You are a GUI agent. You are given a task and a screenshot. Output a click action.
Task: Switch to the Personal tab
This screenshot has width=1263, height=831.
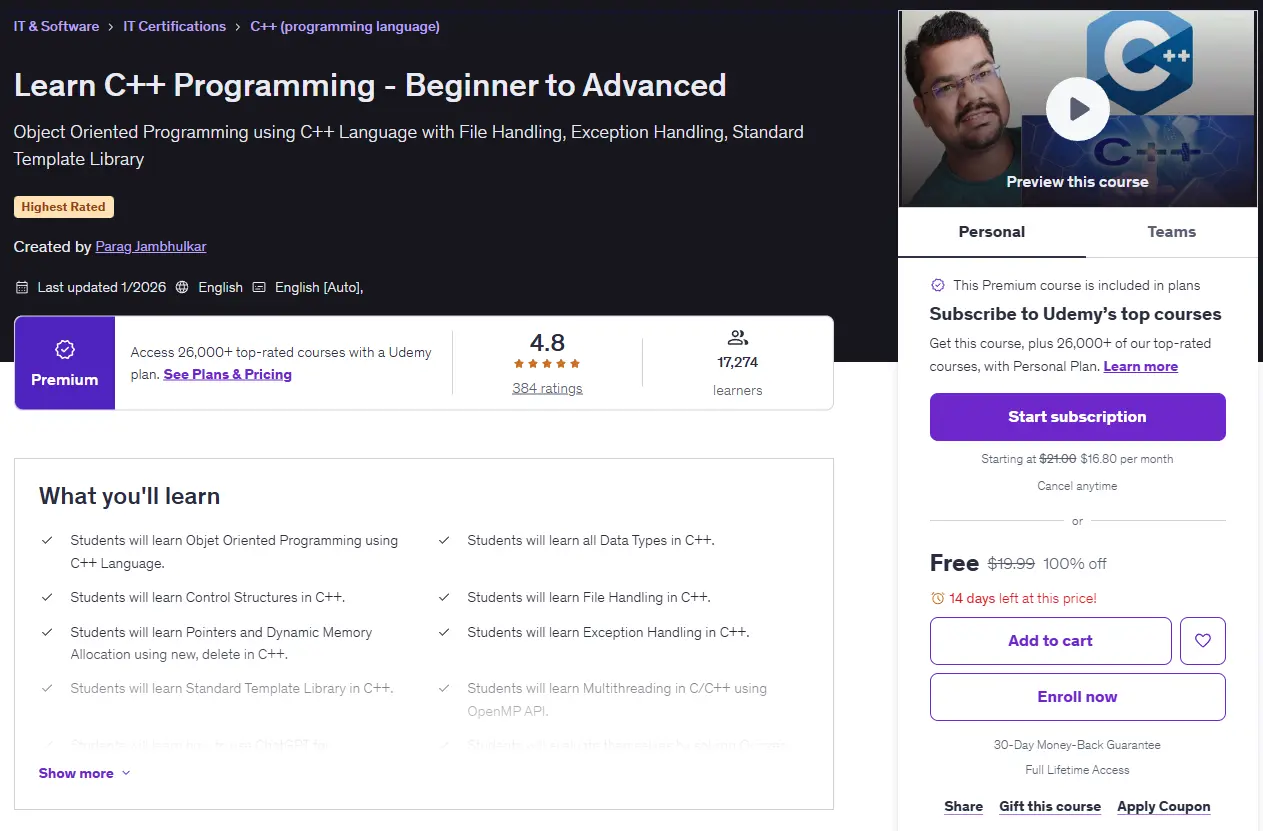(992, 232)
